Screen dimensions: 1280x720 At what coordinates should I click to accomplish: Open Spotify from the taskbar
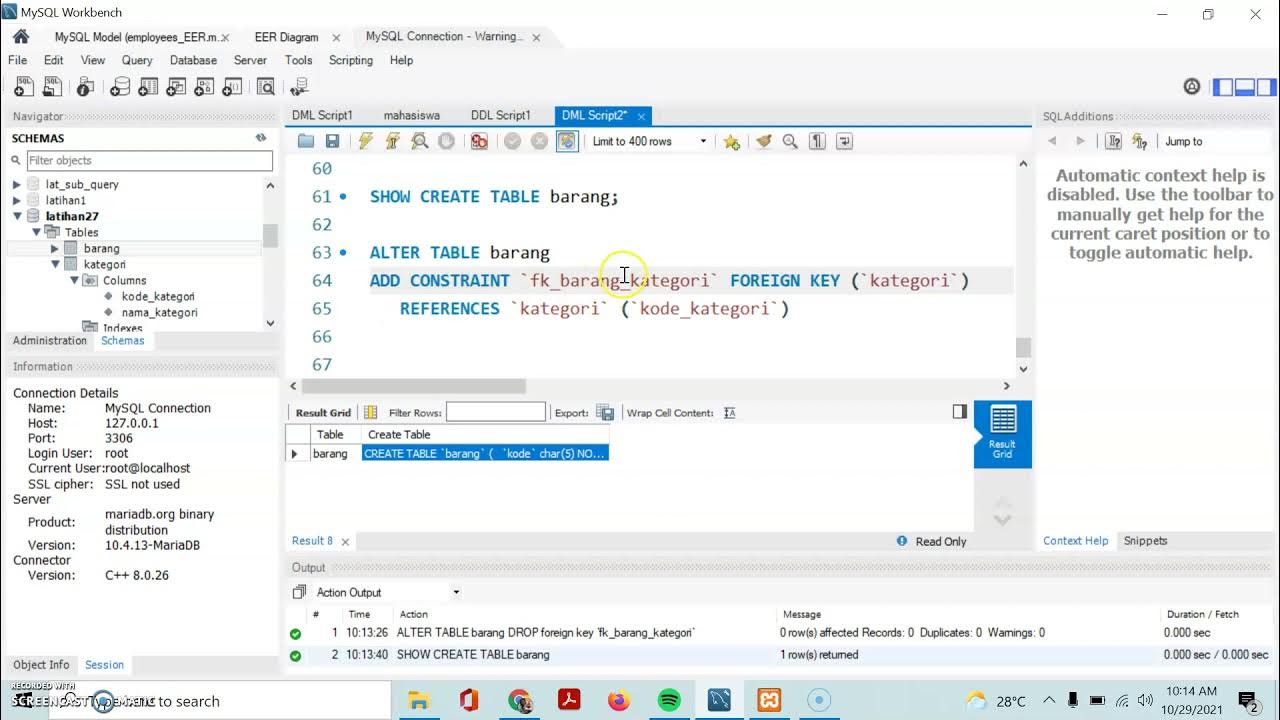click(x=669, y=701)
